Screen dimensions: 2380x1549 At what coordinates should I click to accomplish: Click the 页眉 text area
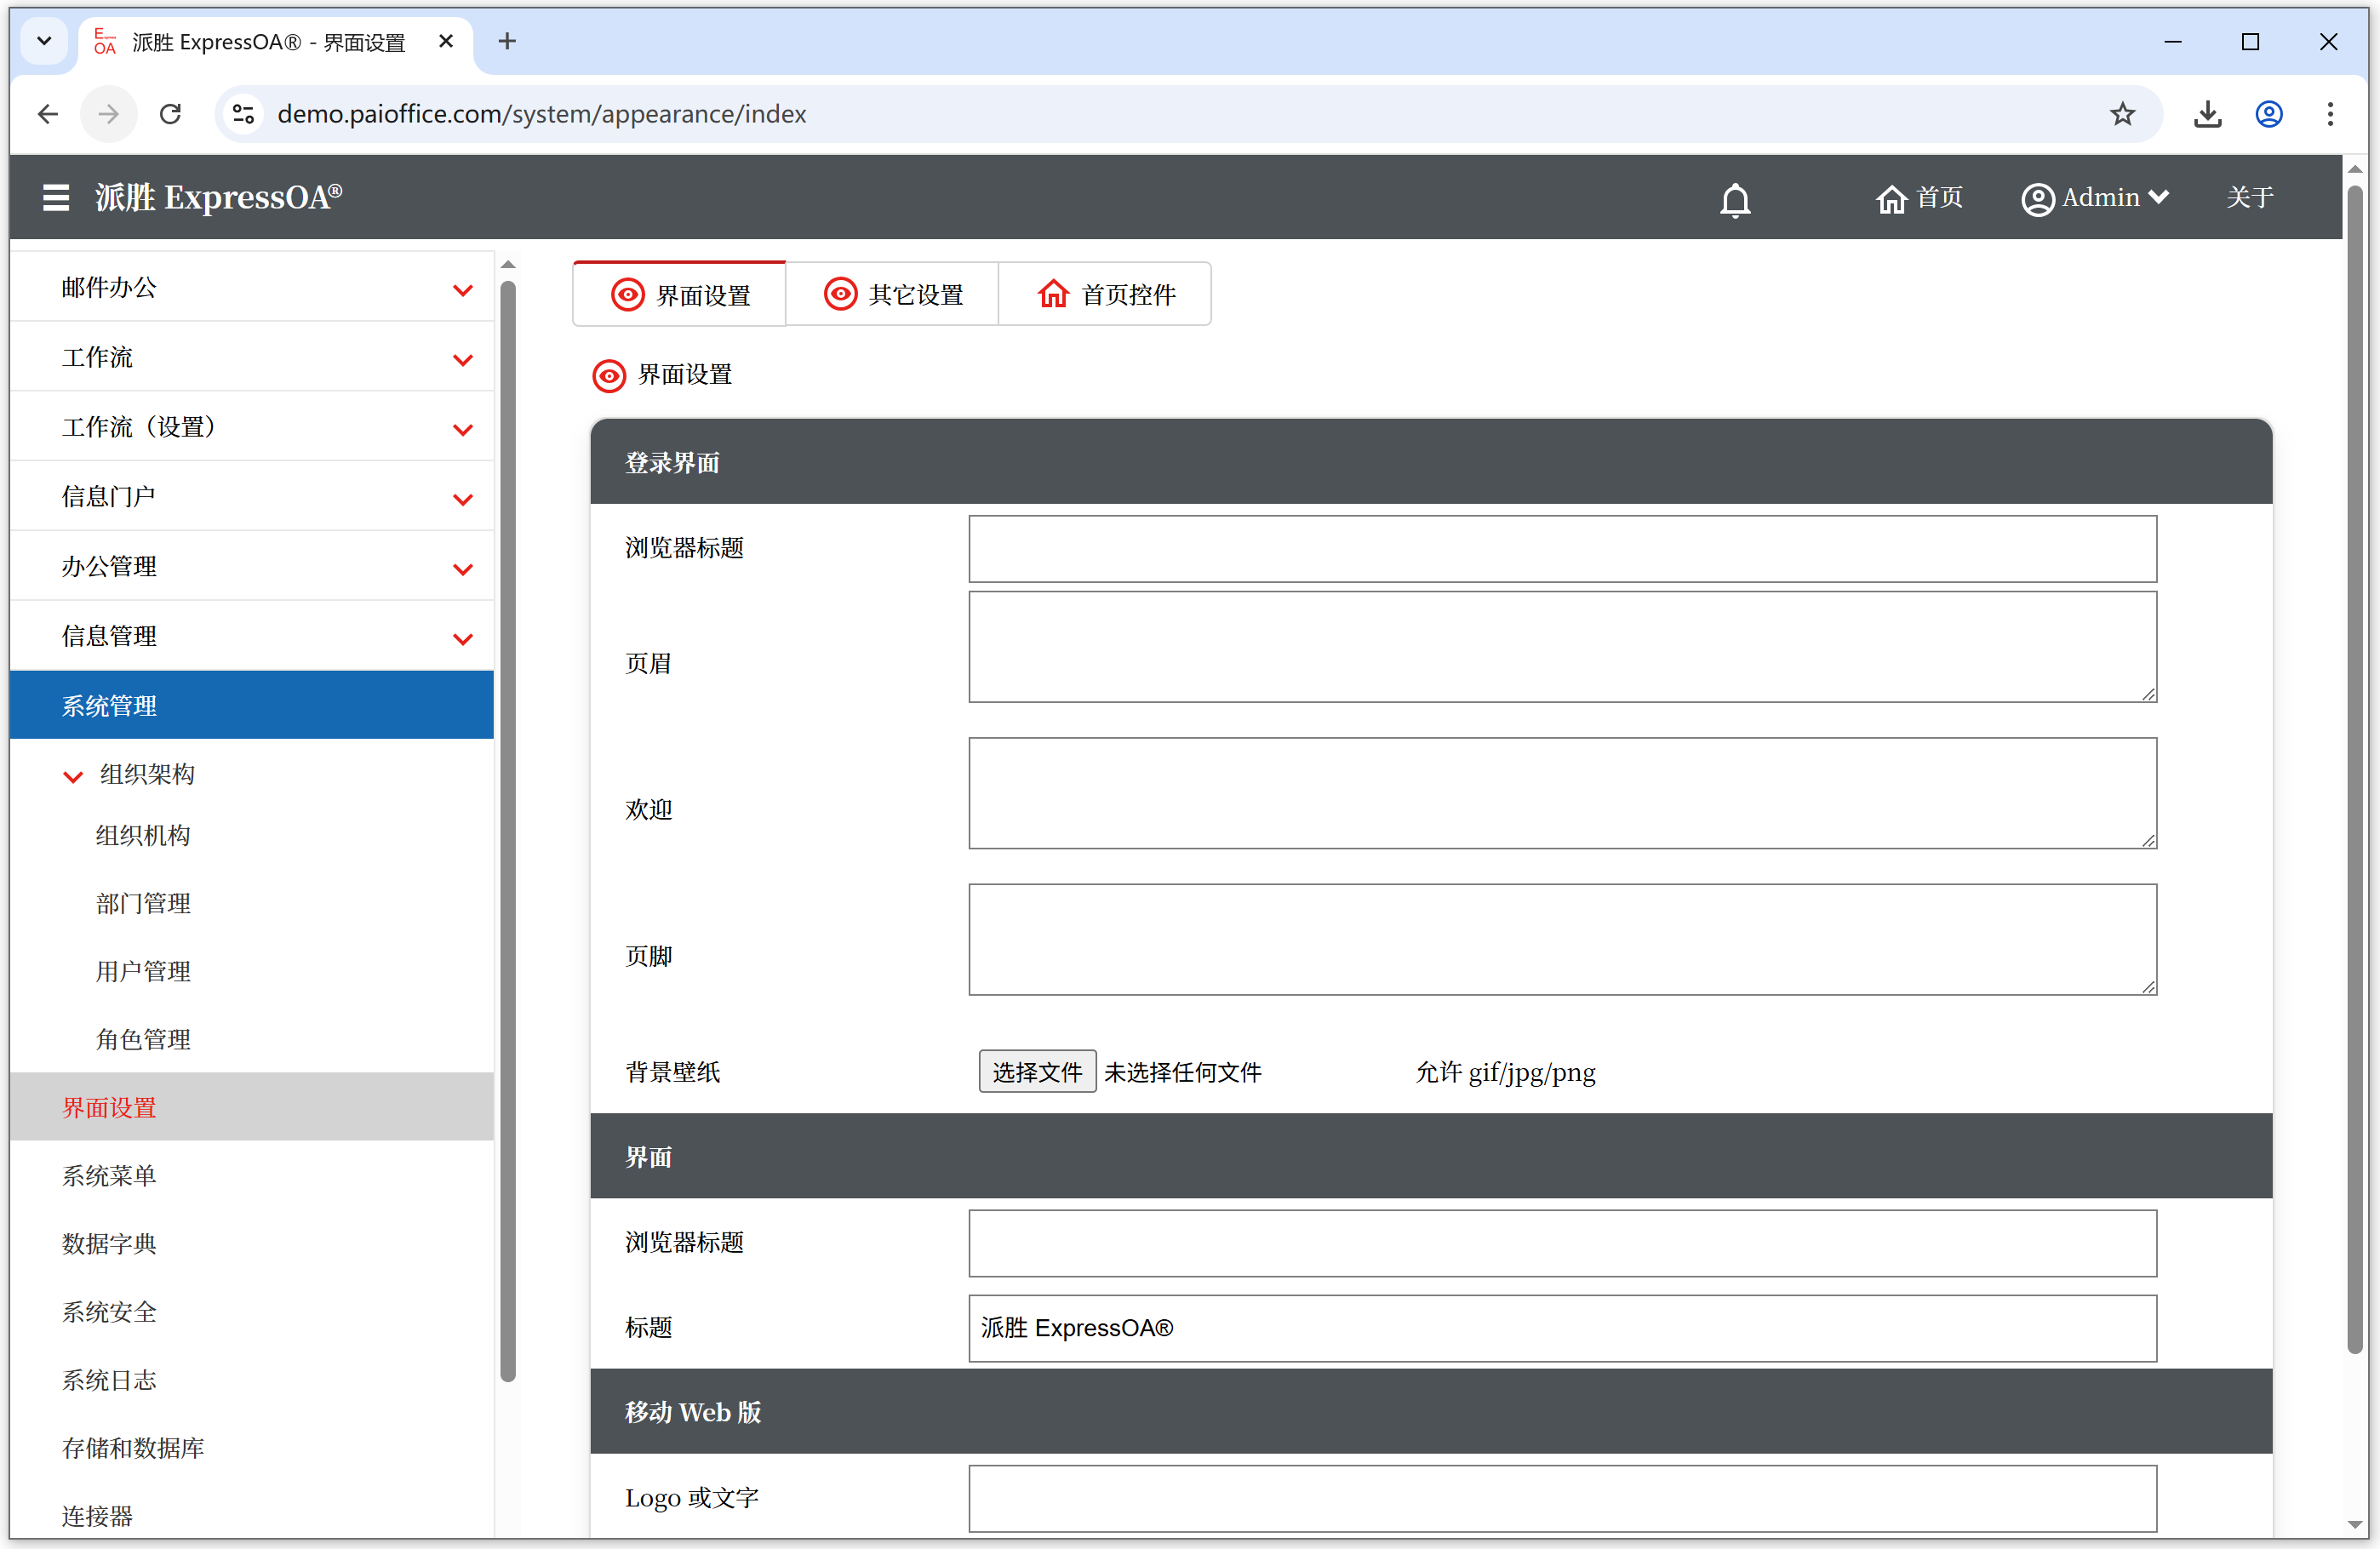tap(1561, 647)
